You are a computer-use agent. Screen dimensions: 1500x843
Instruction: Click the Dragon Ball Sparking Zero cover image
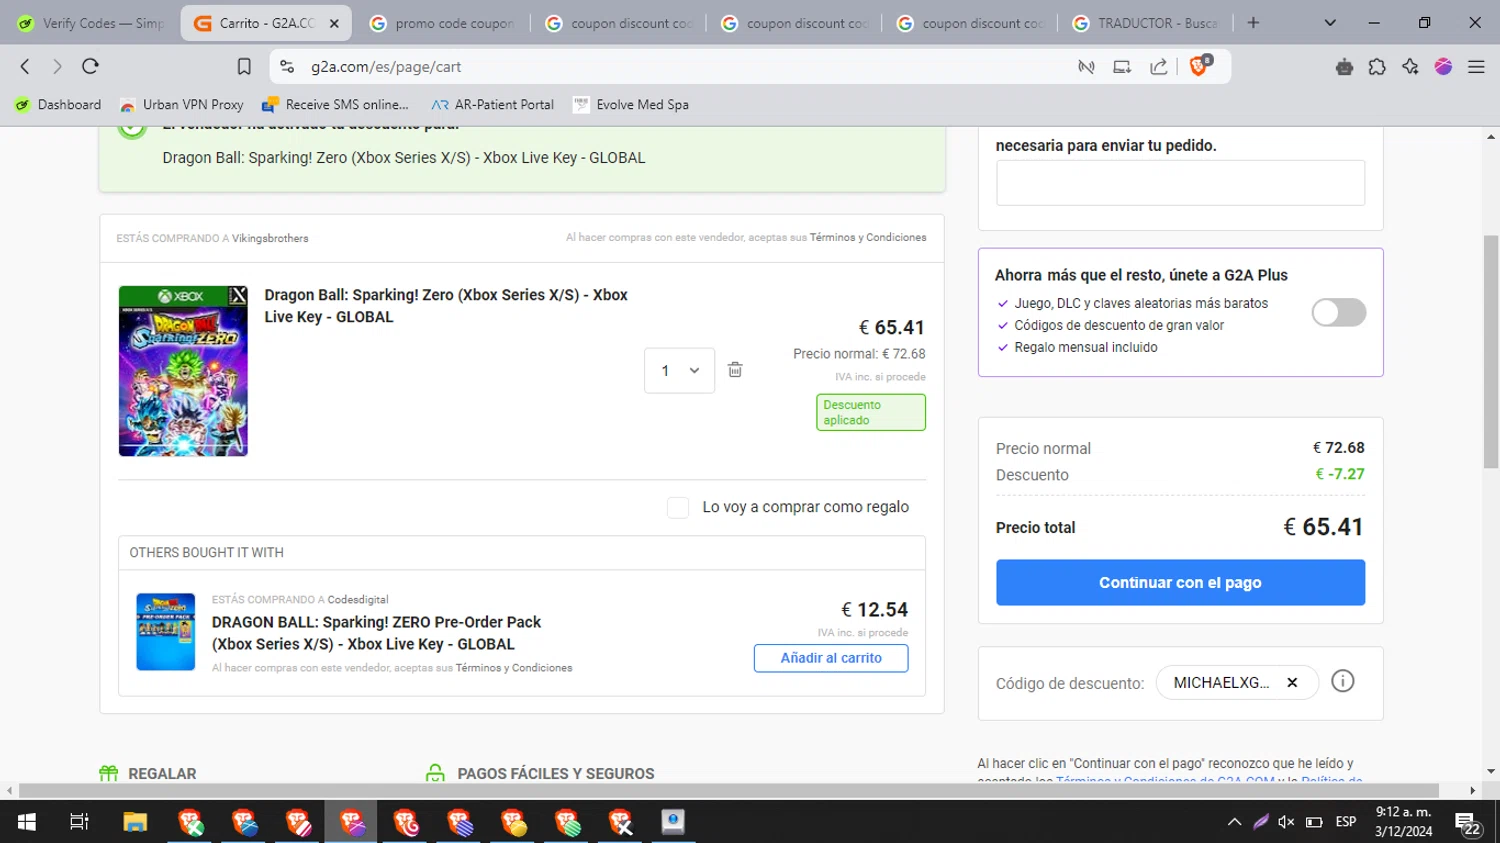coord(183,371)
